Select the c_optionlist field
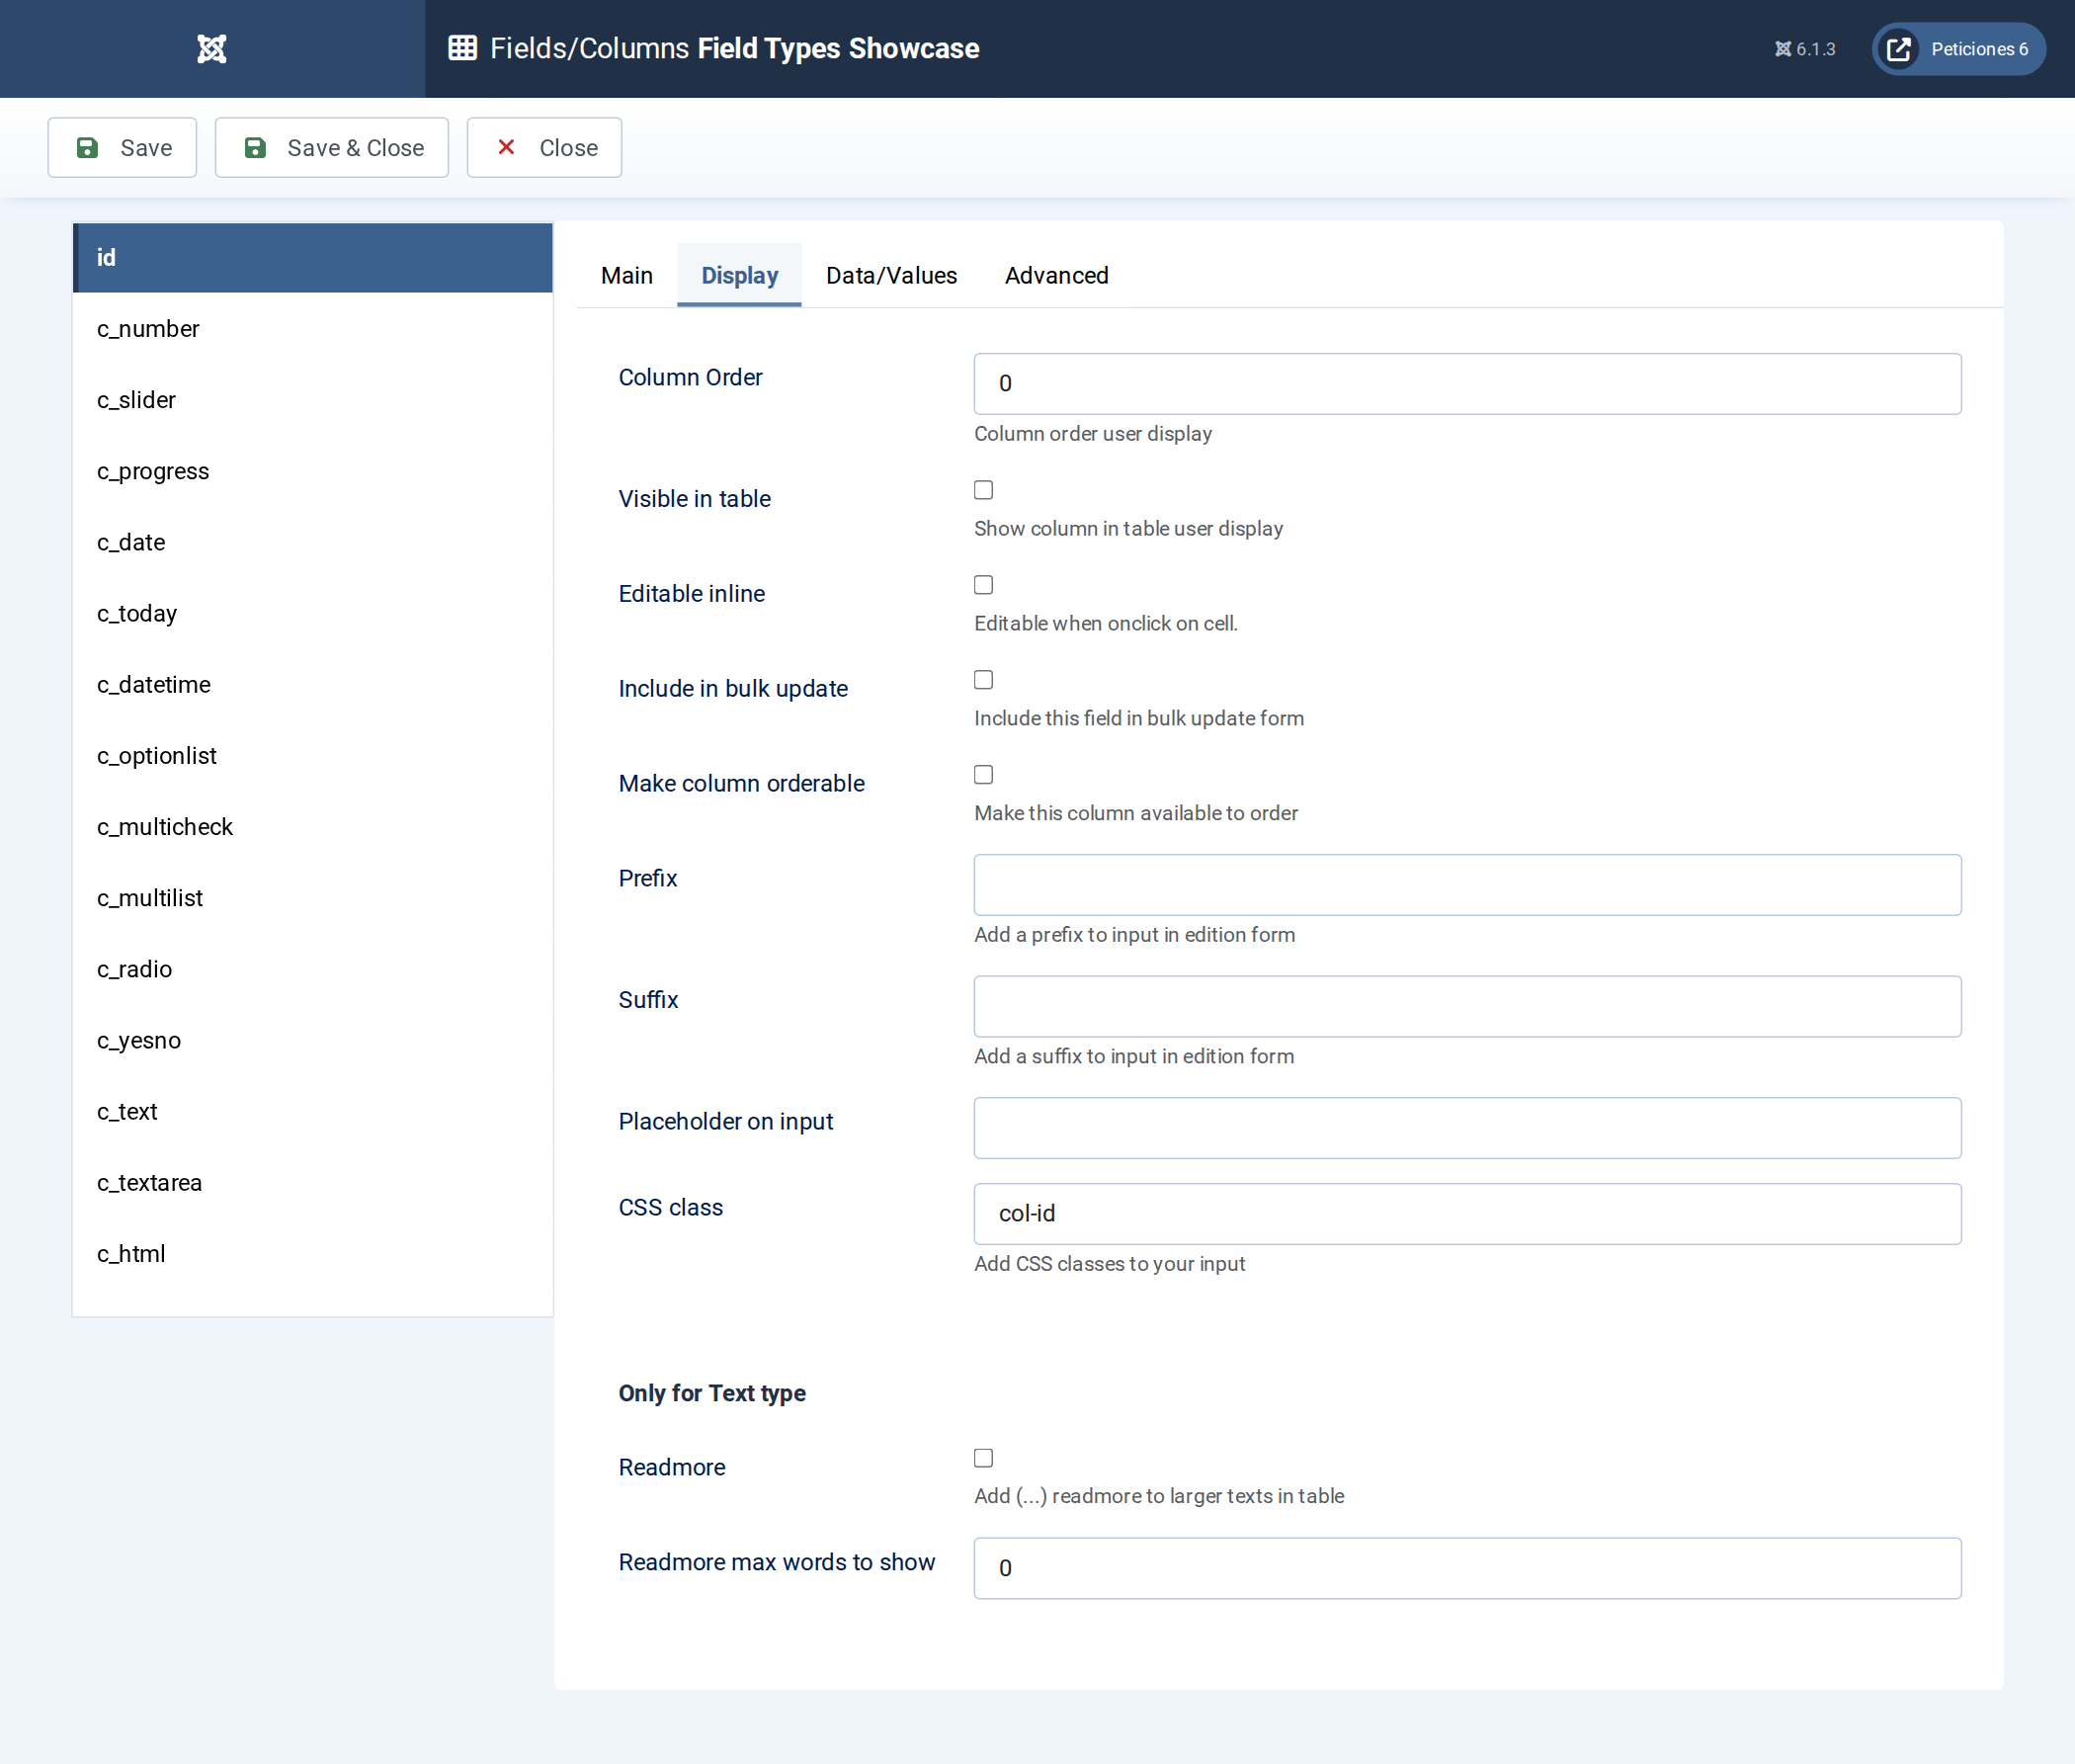Viewport: 2075px width, 1764px height. [x=313, y=756]
